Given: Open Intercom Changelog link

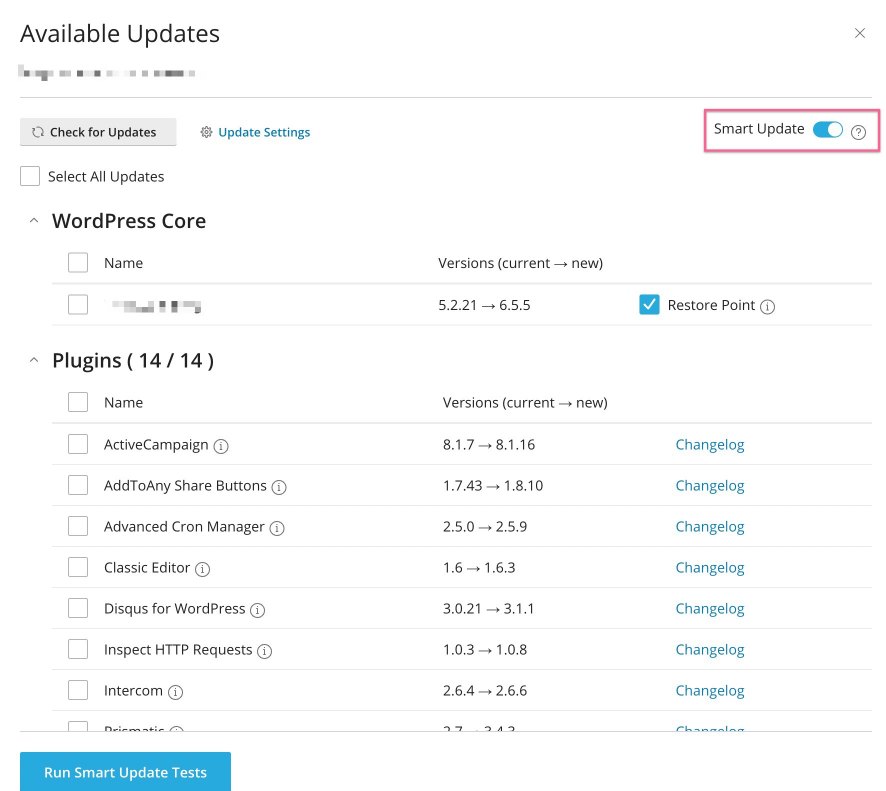Looking at the screenshot, I should pos(710,690).
